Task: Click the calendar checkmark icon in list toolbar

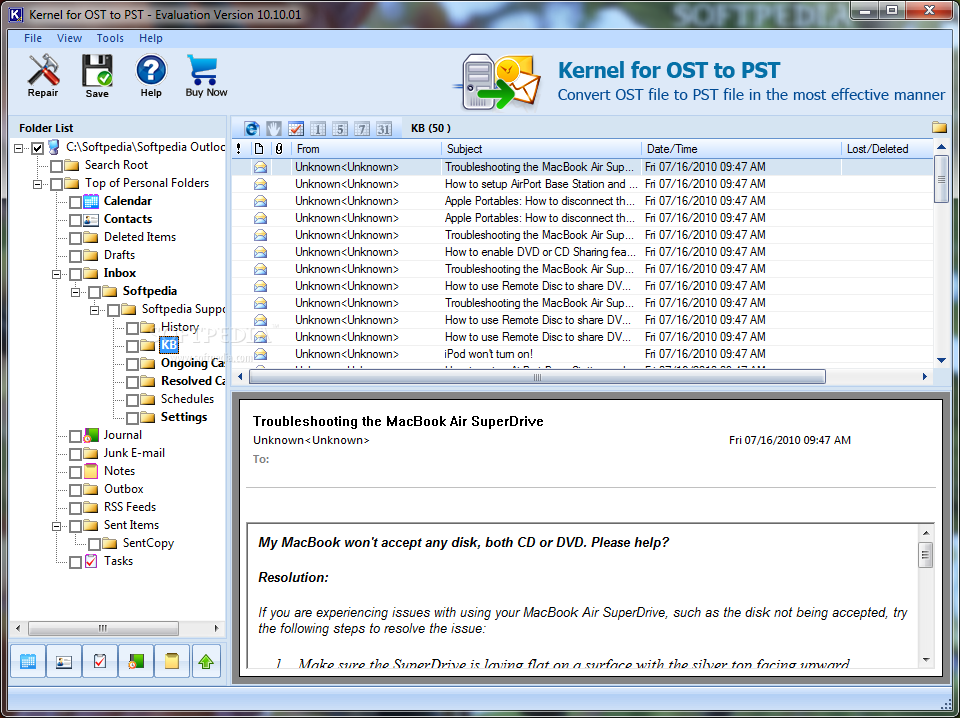Action: 296,129
